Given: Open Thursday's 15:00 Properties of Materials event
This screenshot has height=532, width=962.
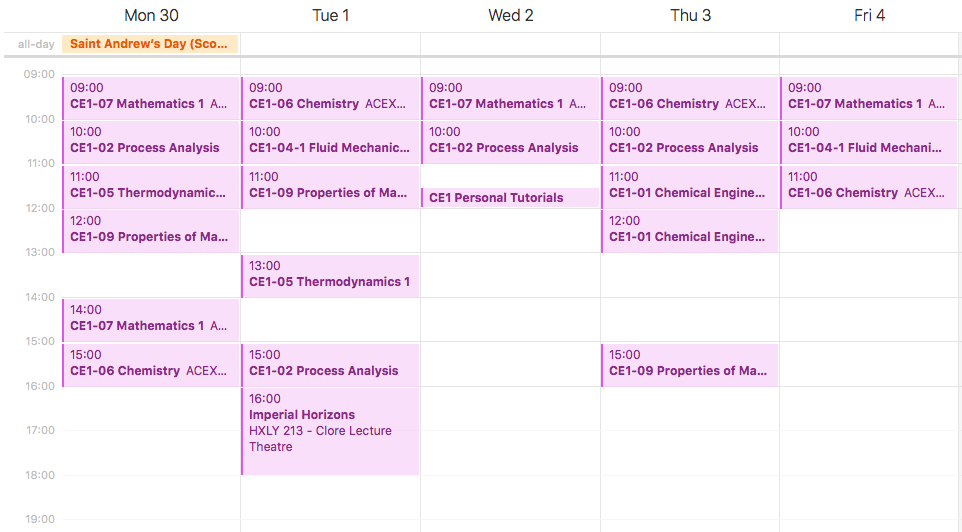Looking at the screenshot, I should pyautogui.click(x=690, y=364).
